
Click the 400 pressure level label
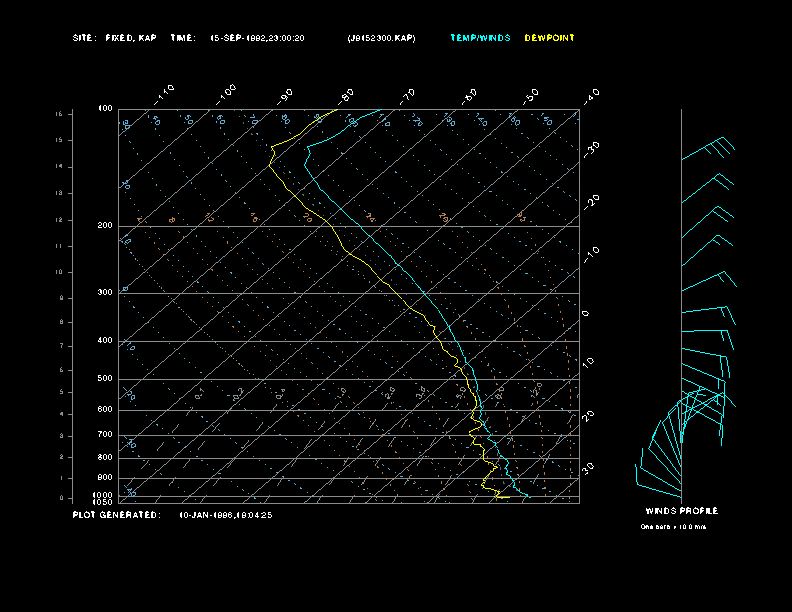coord(105,341)
